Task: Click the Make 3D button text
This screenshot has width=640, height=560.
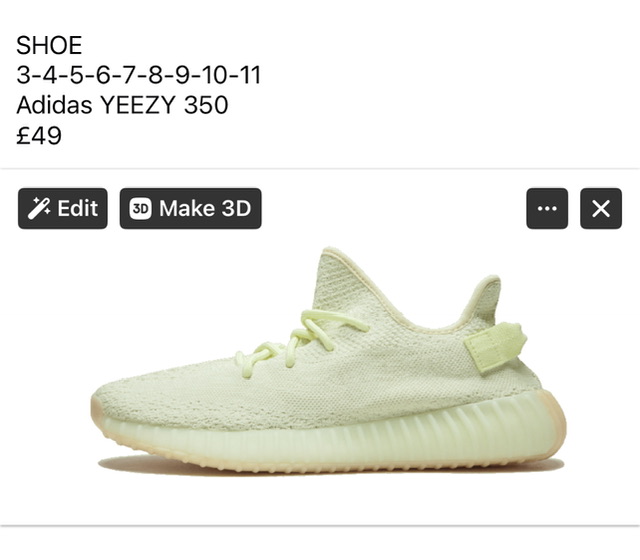Action: [205, 208]
